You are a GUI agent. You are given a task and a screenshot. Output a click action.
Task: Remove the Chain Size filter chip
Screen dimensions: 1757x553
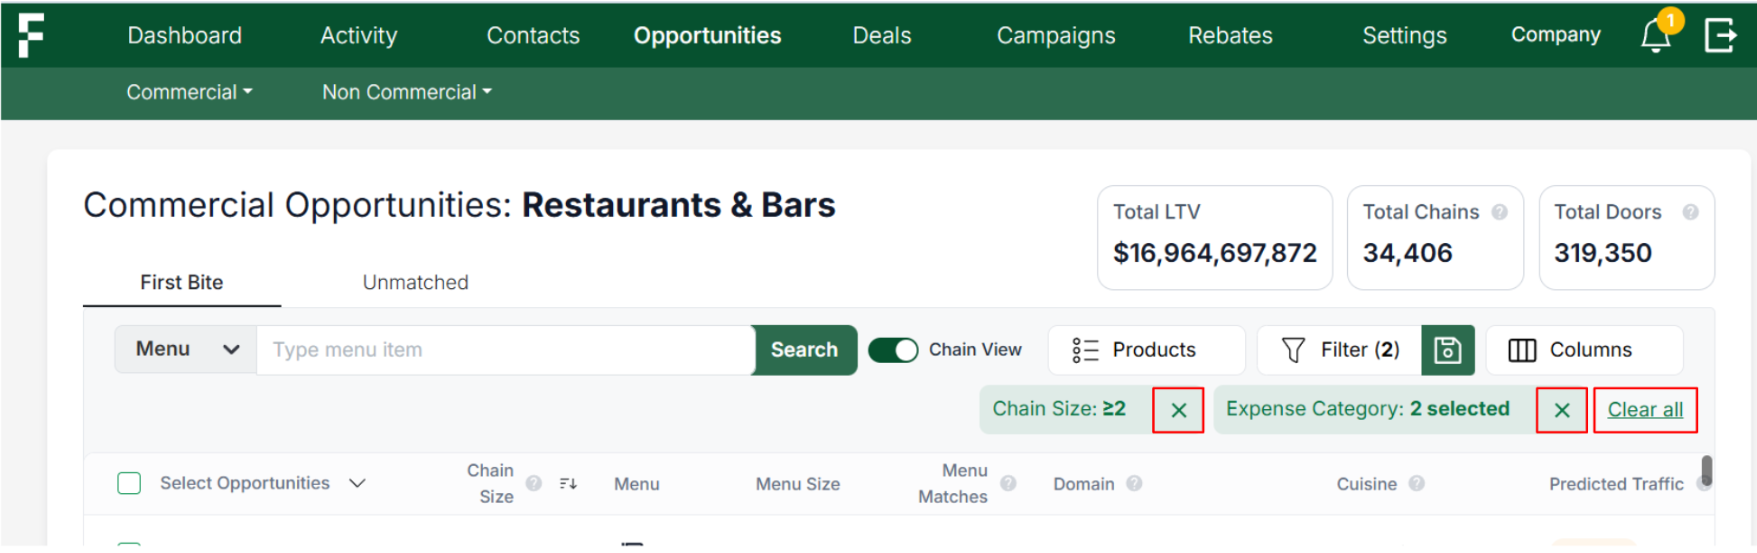pos(1178,410)
